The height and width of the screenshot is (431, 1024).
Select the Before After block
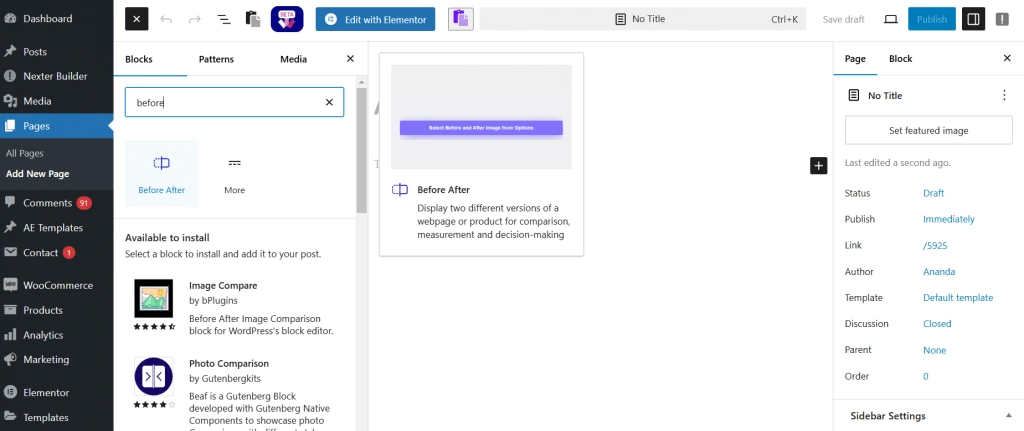(x=161, y=173)
